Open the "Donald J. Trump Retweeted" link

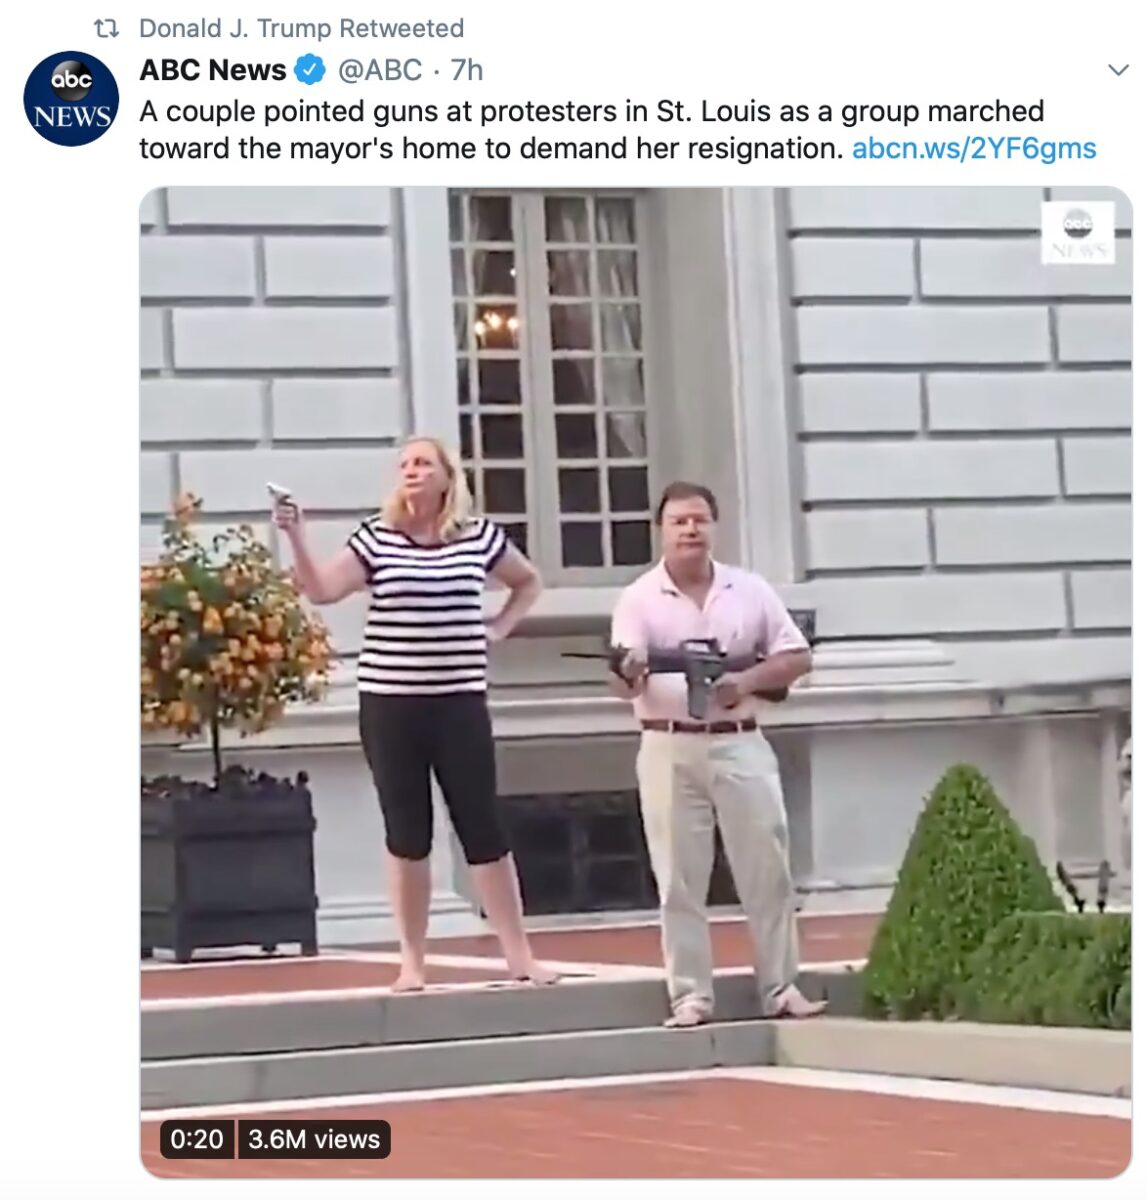[x=301, y=28]
